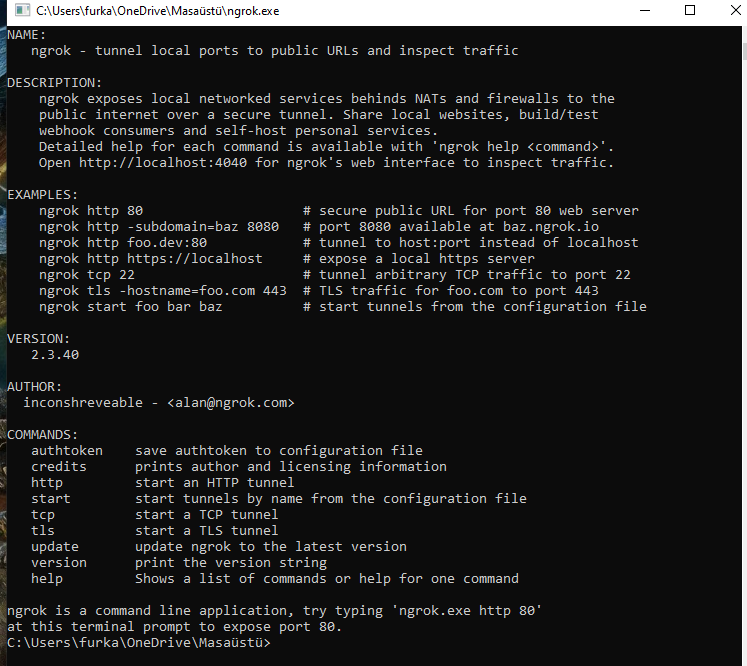Image resolution: width=747 pixels, height=666 pixels.
Task: Click the version command in COMMANDS list
Action: click(59, 563)
